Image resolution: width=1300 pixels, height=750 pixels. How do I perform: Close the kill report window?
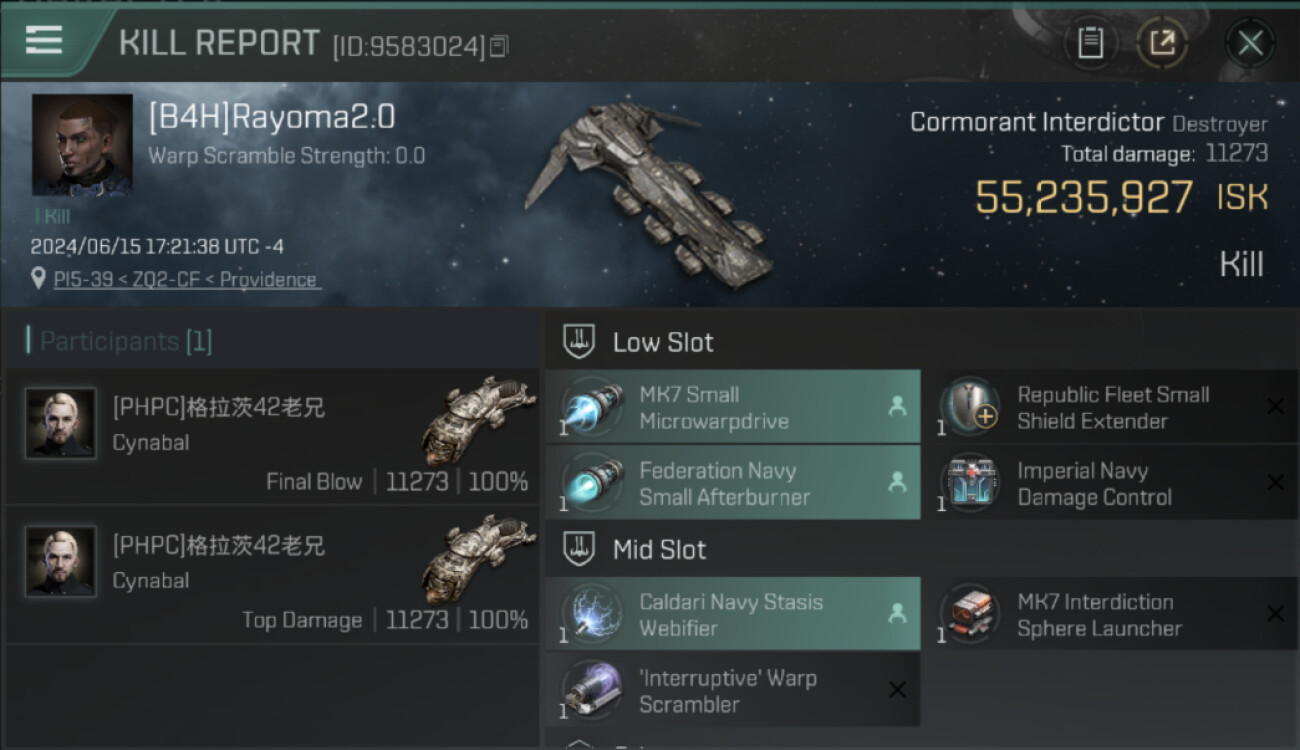click(x=1250, y=43)
